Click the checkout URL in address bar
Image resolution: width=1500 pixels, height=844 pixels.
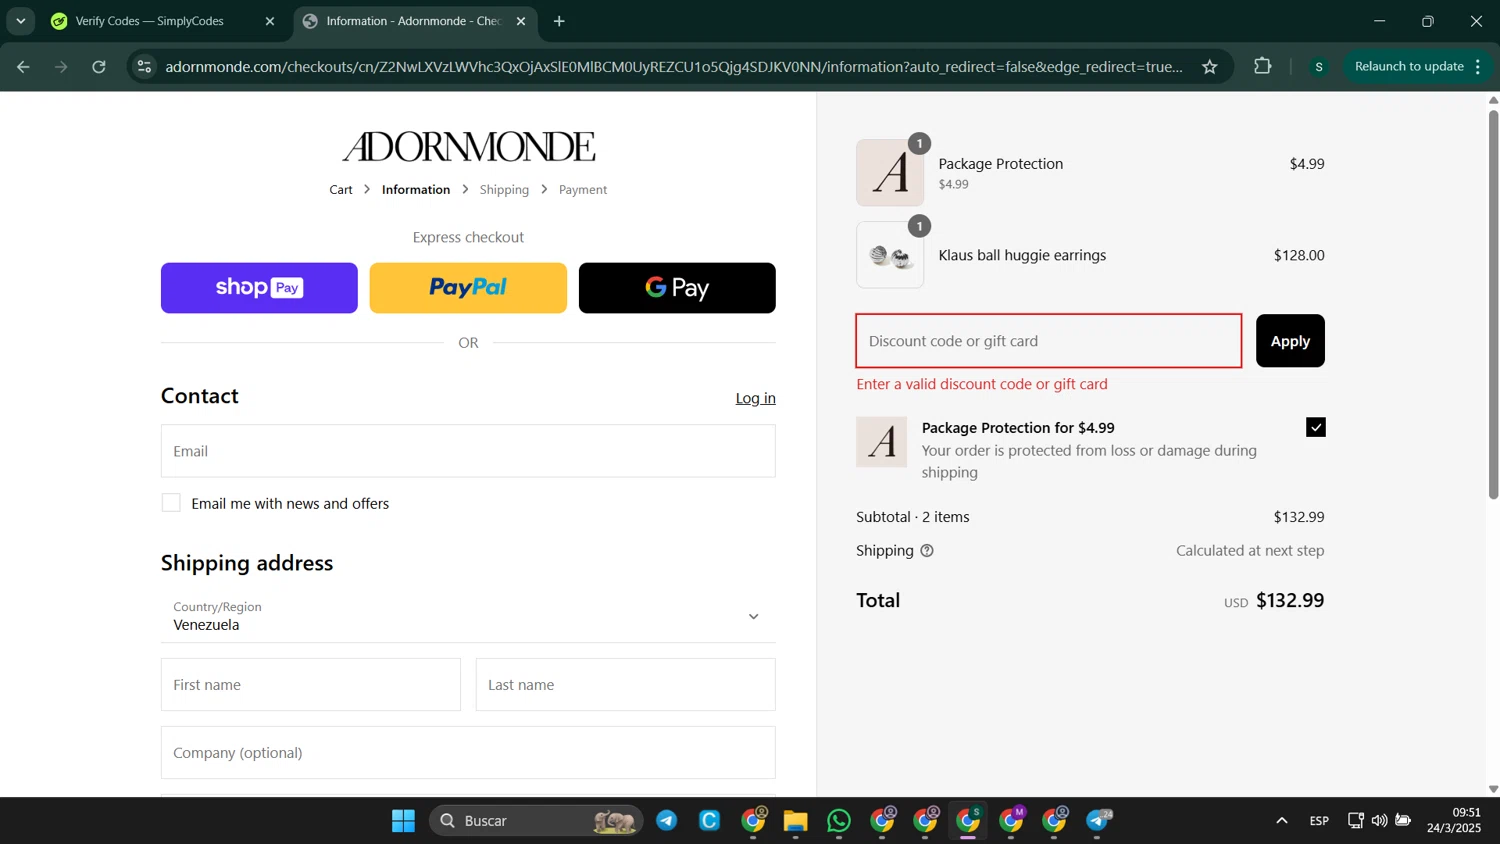(x=674, y=67)
